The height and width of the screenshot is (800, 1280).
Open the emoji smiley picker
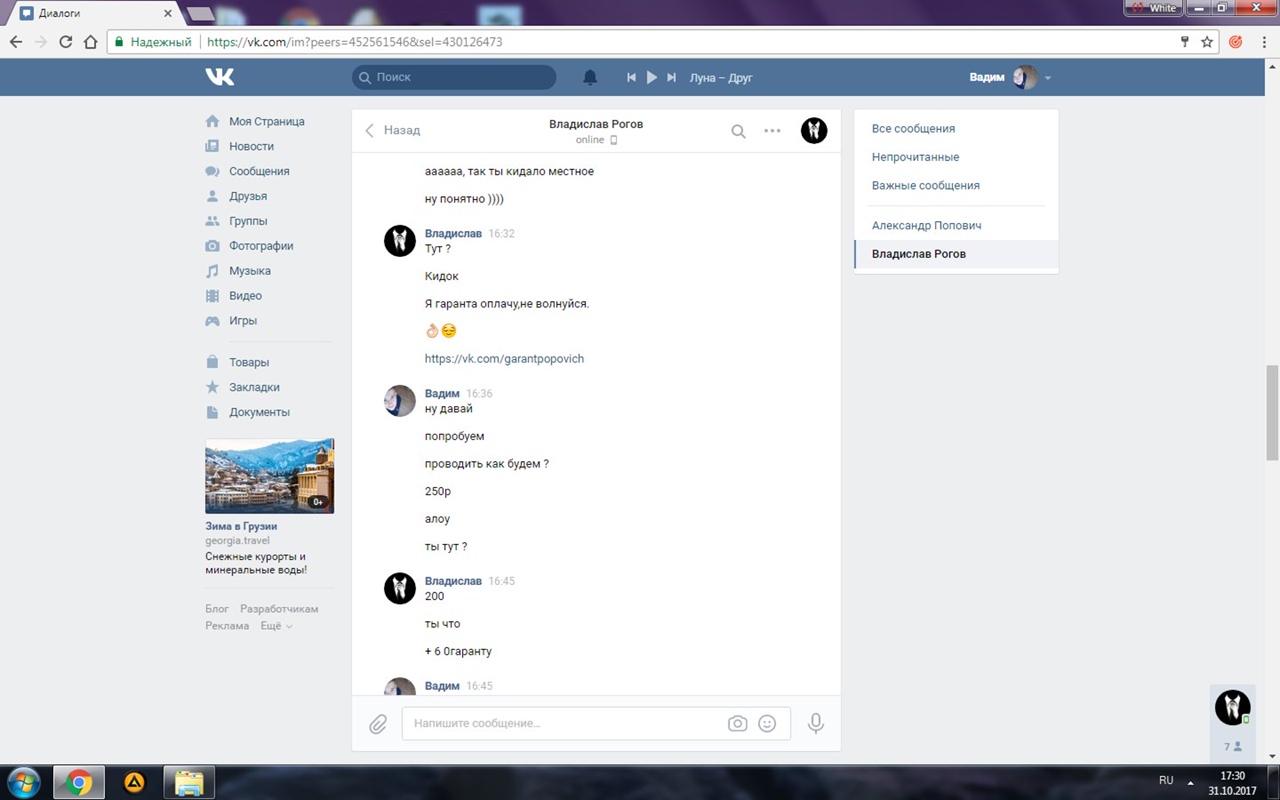click(x=767, y=724)
